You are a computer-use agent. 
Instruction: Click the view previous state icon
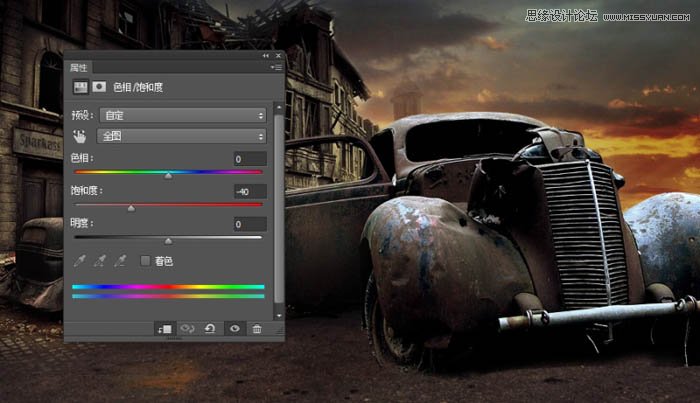point(187,328)
